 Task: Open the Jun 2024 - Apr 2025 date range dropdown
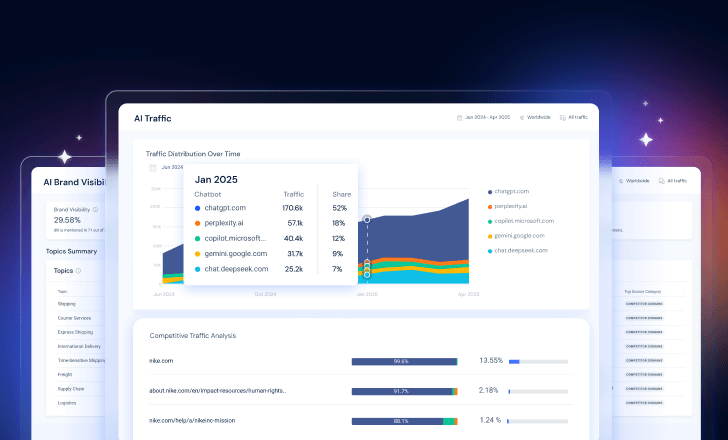point(487,118)
